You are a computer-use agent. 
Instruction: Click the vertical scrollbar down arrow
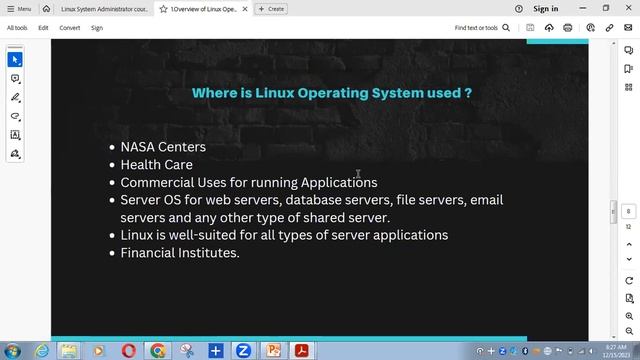(613, 338)
